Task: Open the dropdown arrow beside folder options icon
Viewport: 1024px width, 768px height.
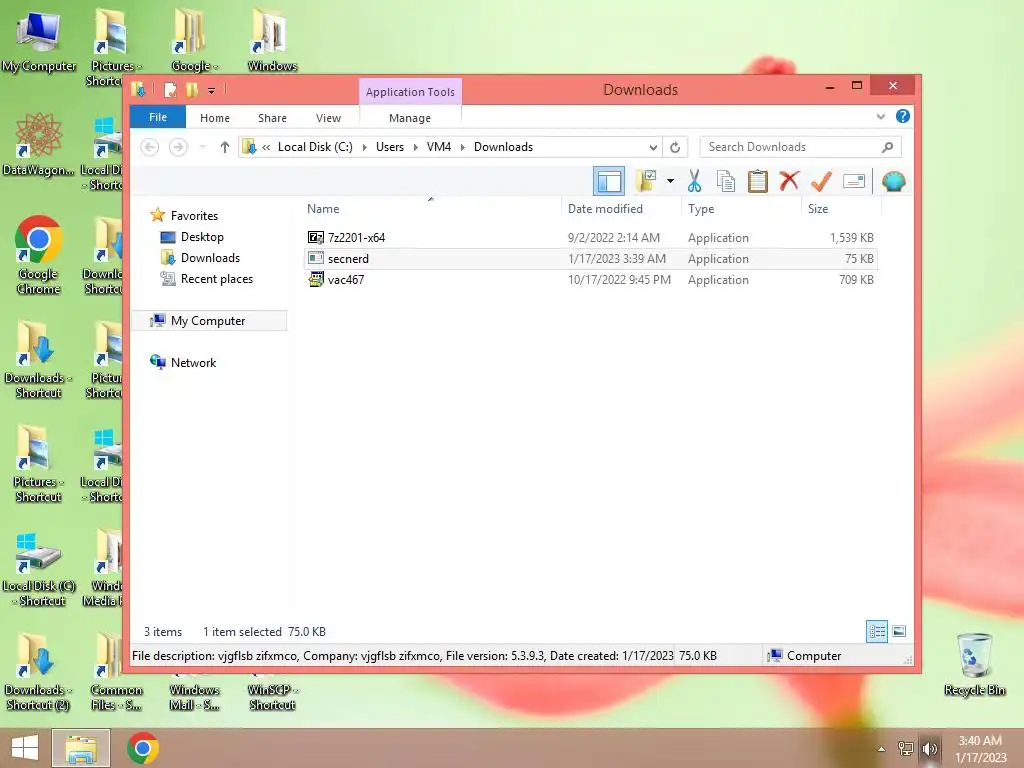Action: (671, 181)
